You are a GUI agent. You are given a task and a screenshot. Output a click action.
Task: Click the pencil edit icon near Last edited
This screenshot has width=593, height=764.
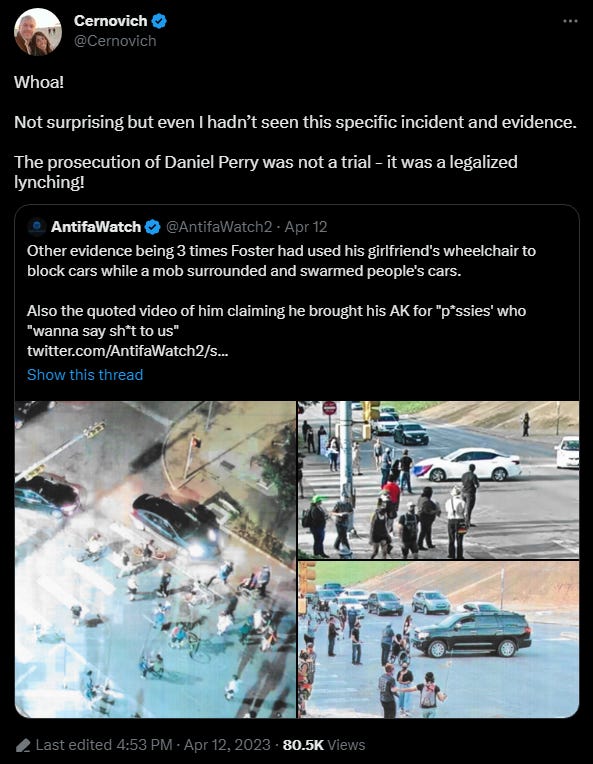[x=23, y=745]
